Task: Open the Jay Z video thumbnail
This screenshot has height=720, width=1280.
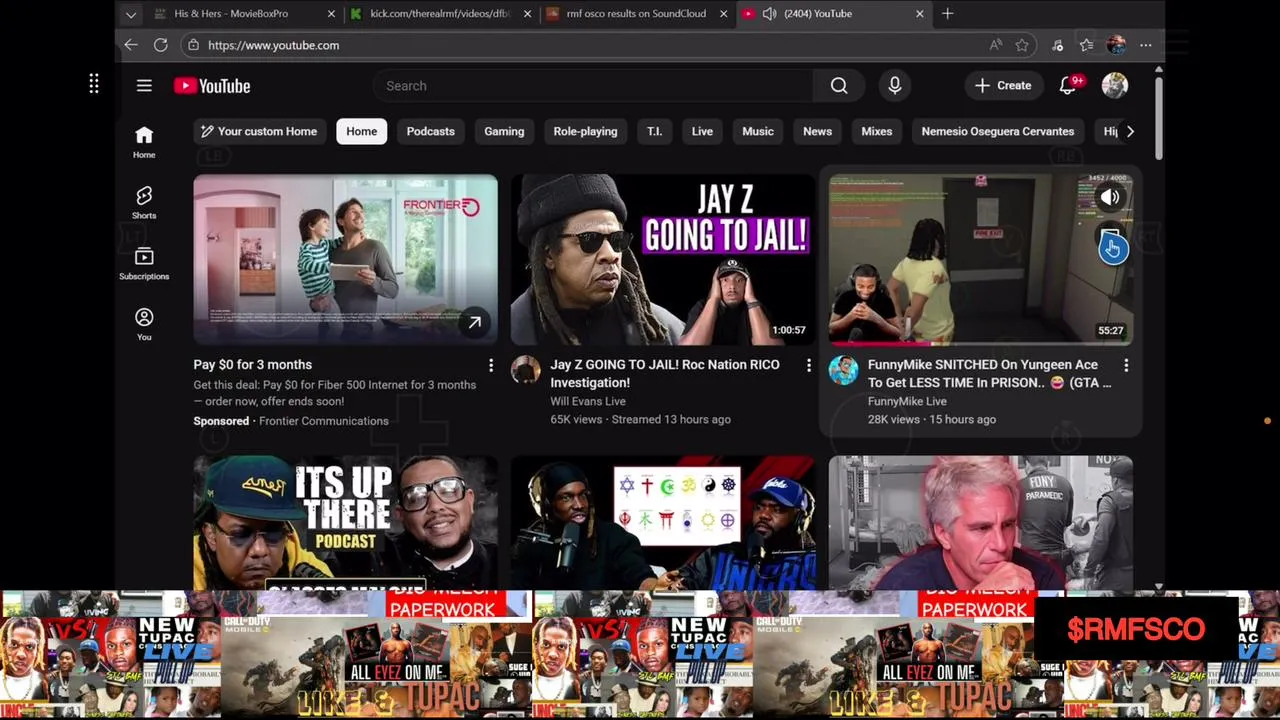Action: 663,260
